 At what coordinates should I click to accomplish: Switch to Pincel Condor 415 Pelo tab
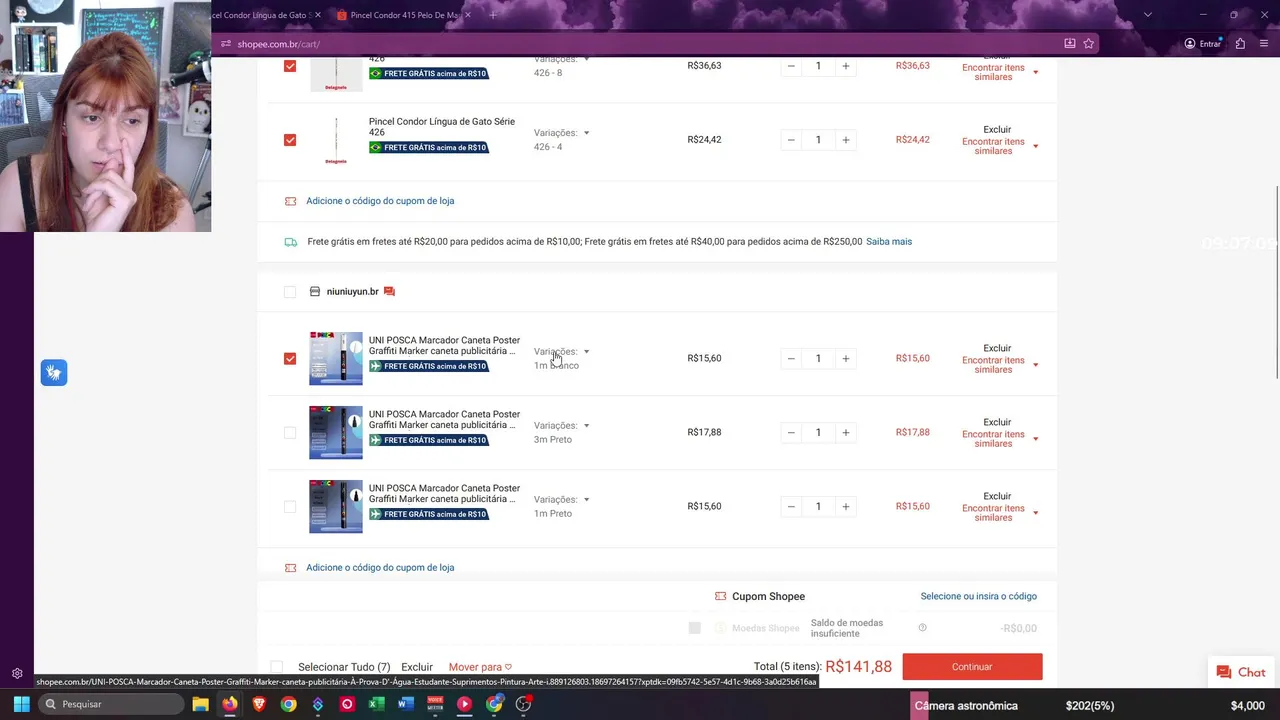pos(404,15)
